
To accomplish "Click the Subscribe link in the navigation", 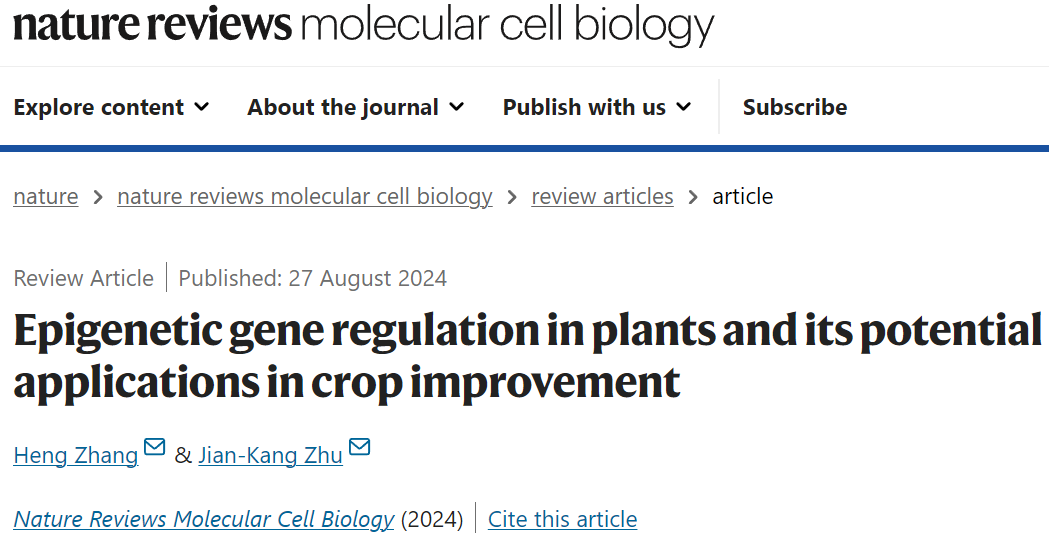I will (x=794, y=107).
